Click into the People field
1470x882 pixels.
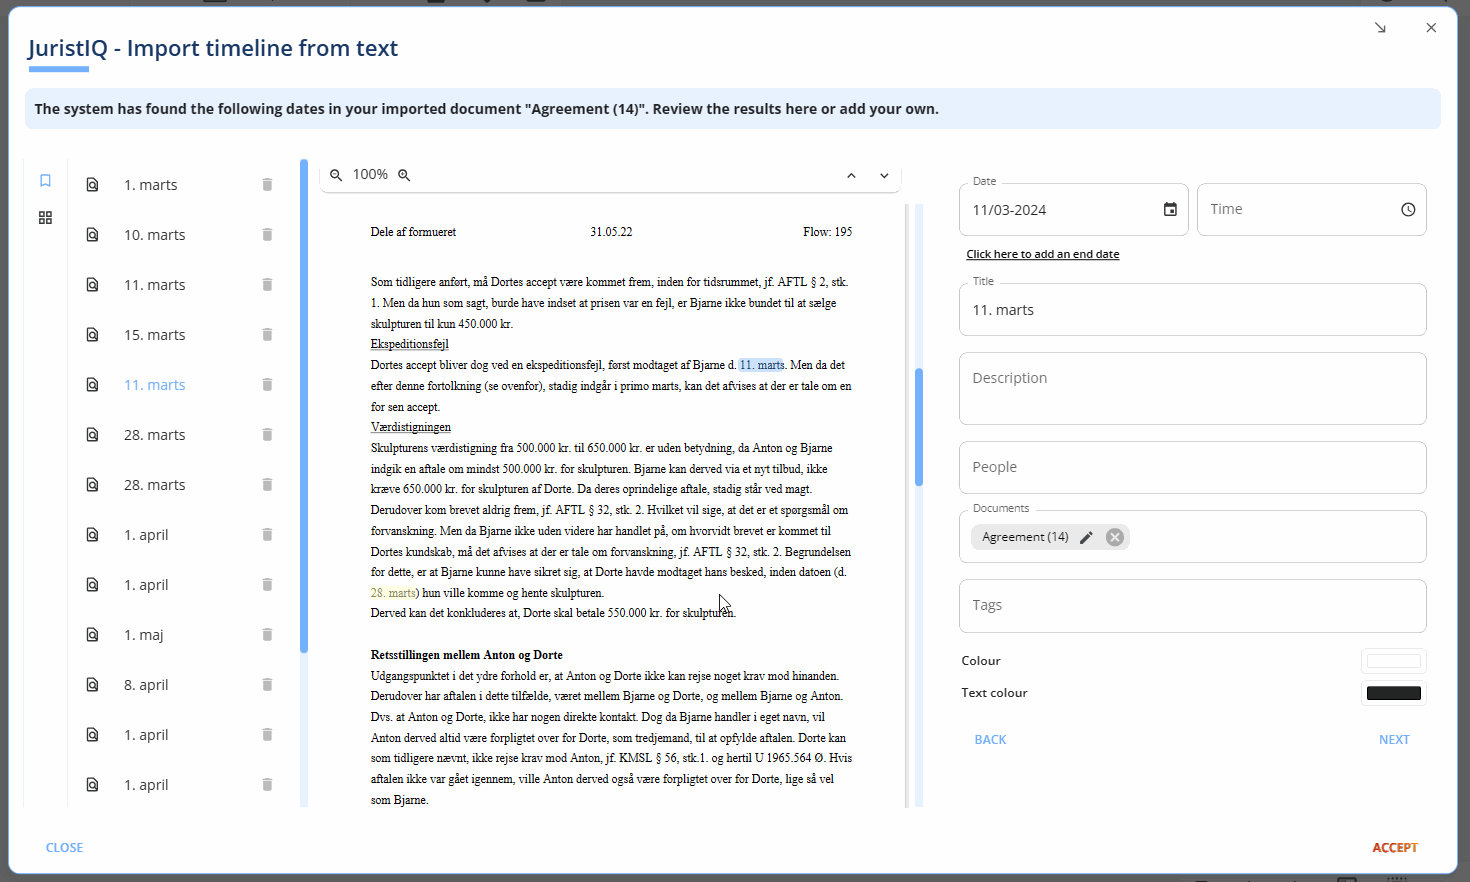click(x=1193, y=467)
